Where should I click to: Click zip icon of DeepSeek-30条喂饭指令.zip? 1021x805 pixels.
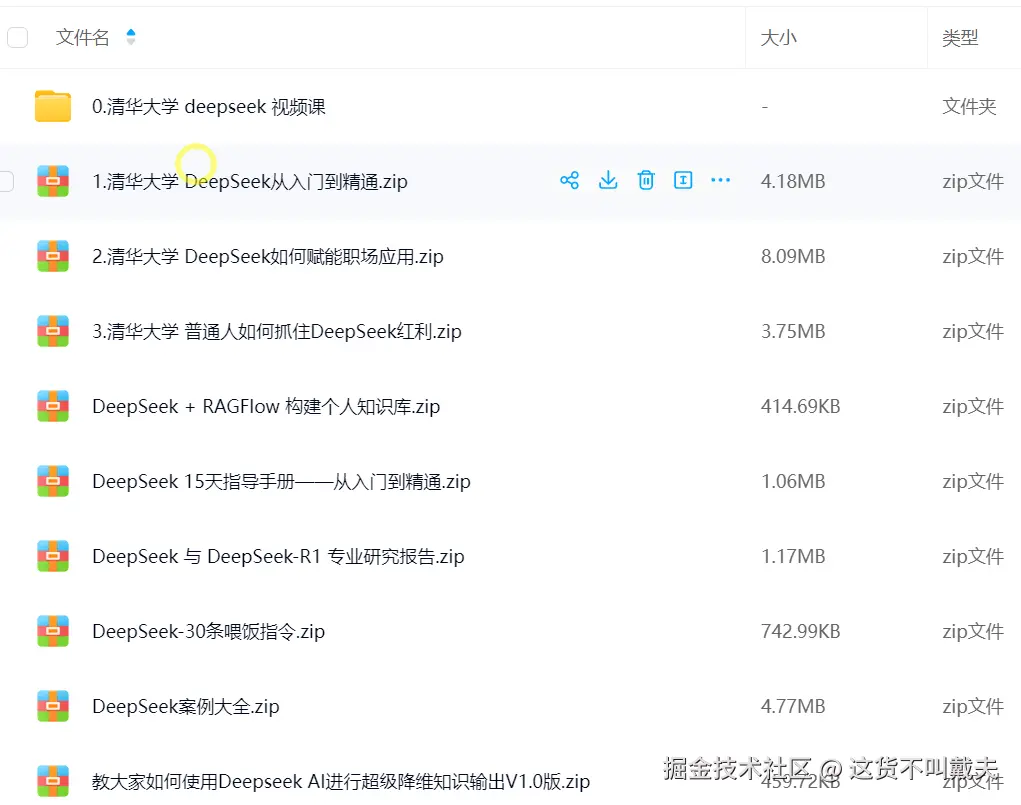[x=53, y=630]
